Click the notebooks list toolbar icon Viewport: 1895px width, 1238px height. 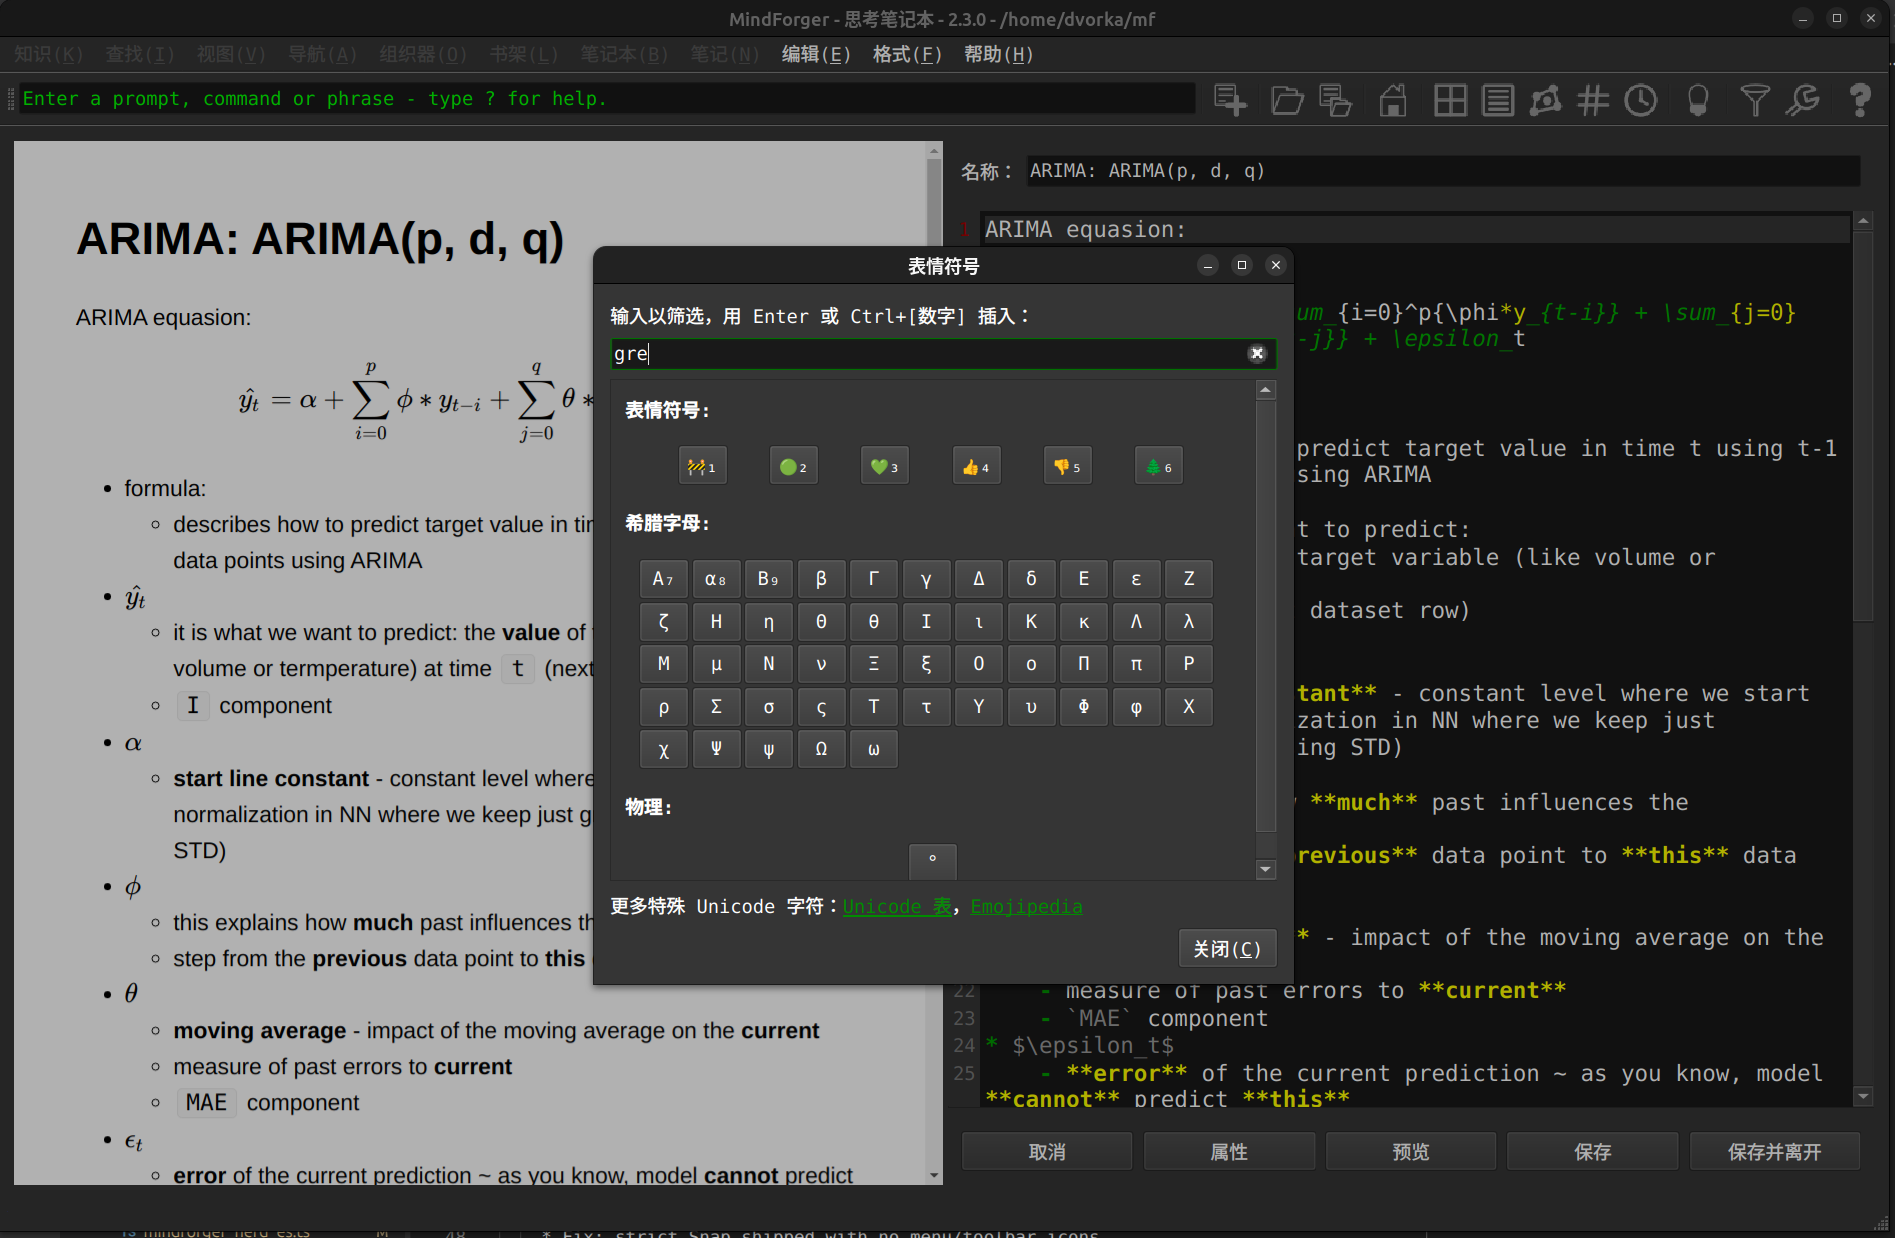(x=1498, y=100)
